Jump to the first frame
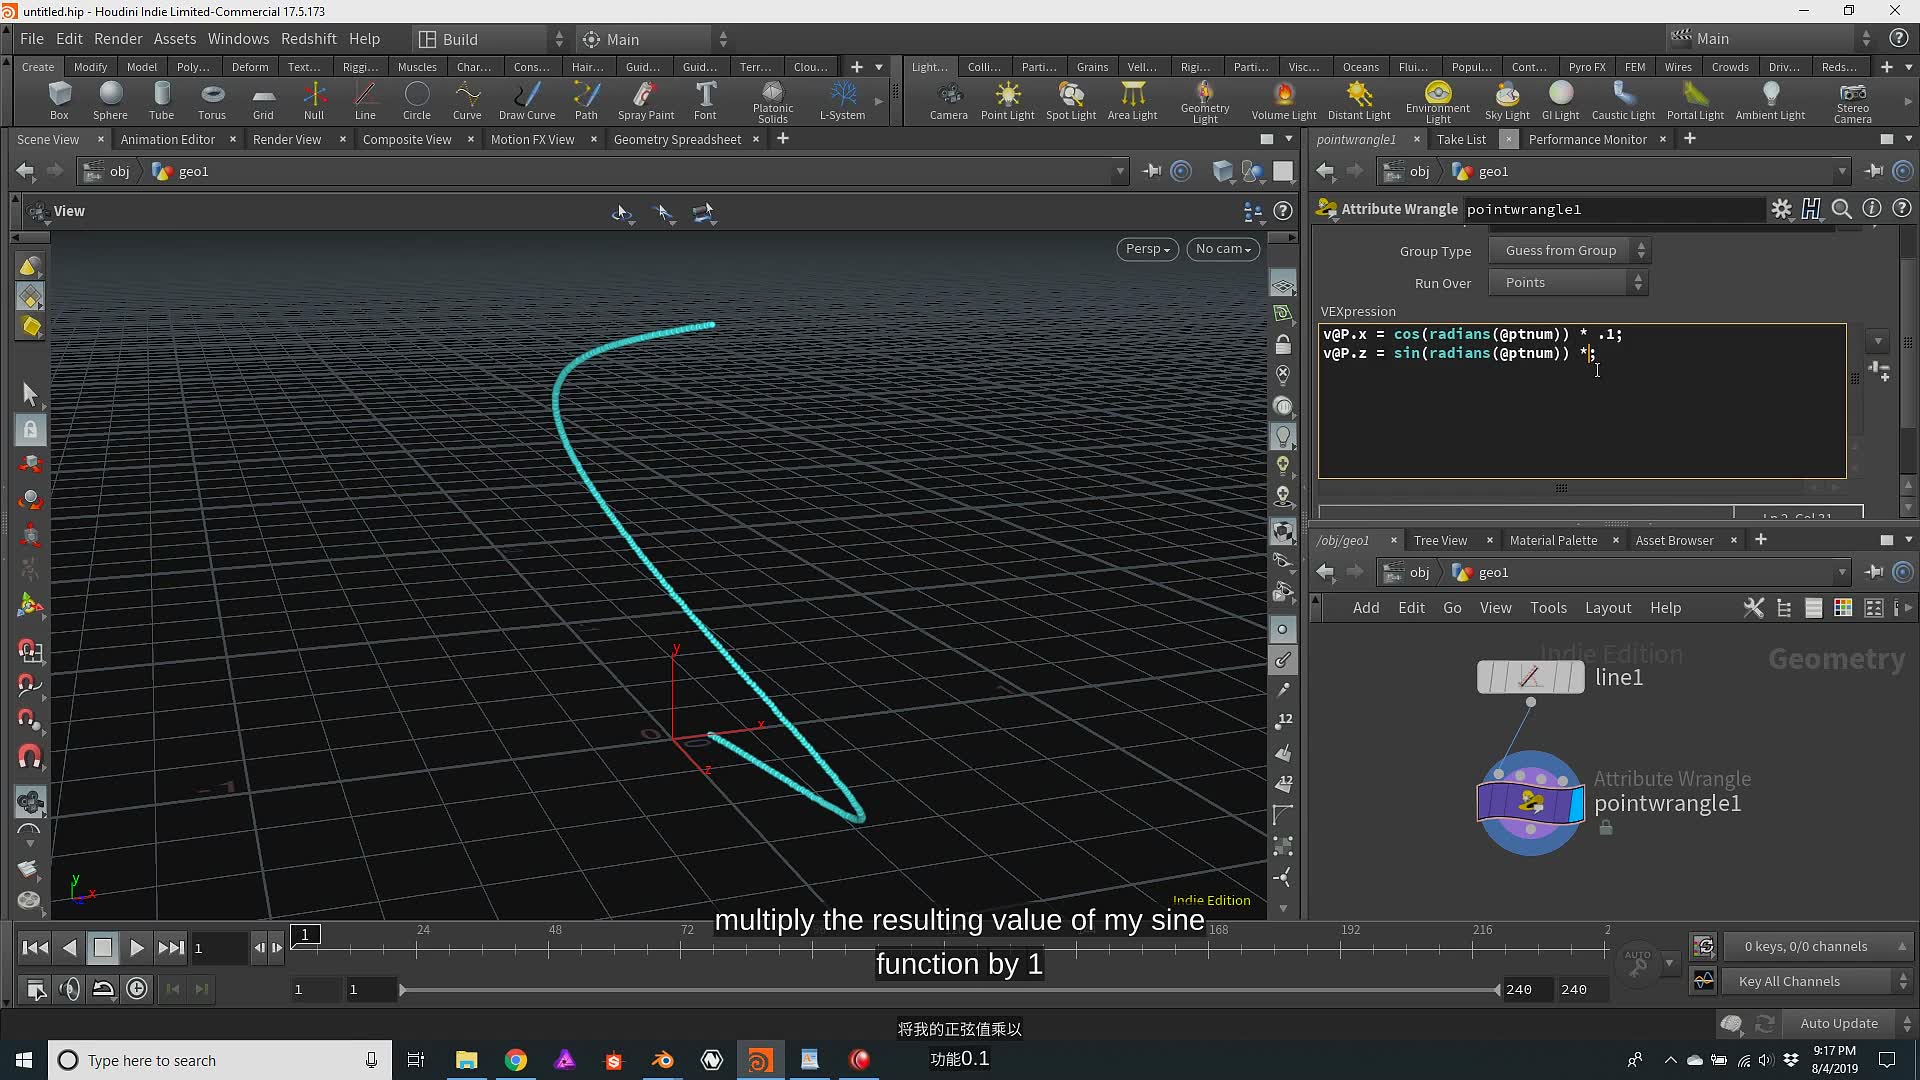The width and height of the screenshot is (1920, 1080). click(35, 947)
